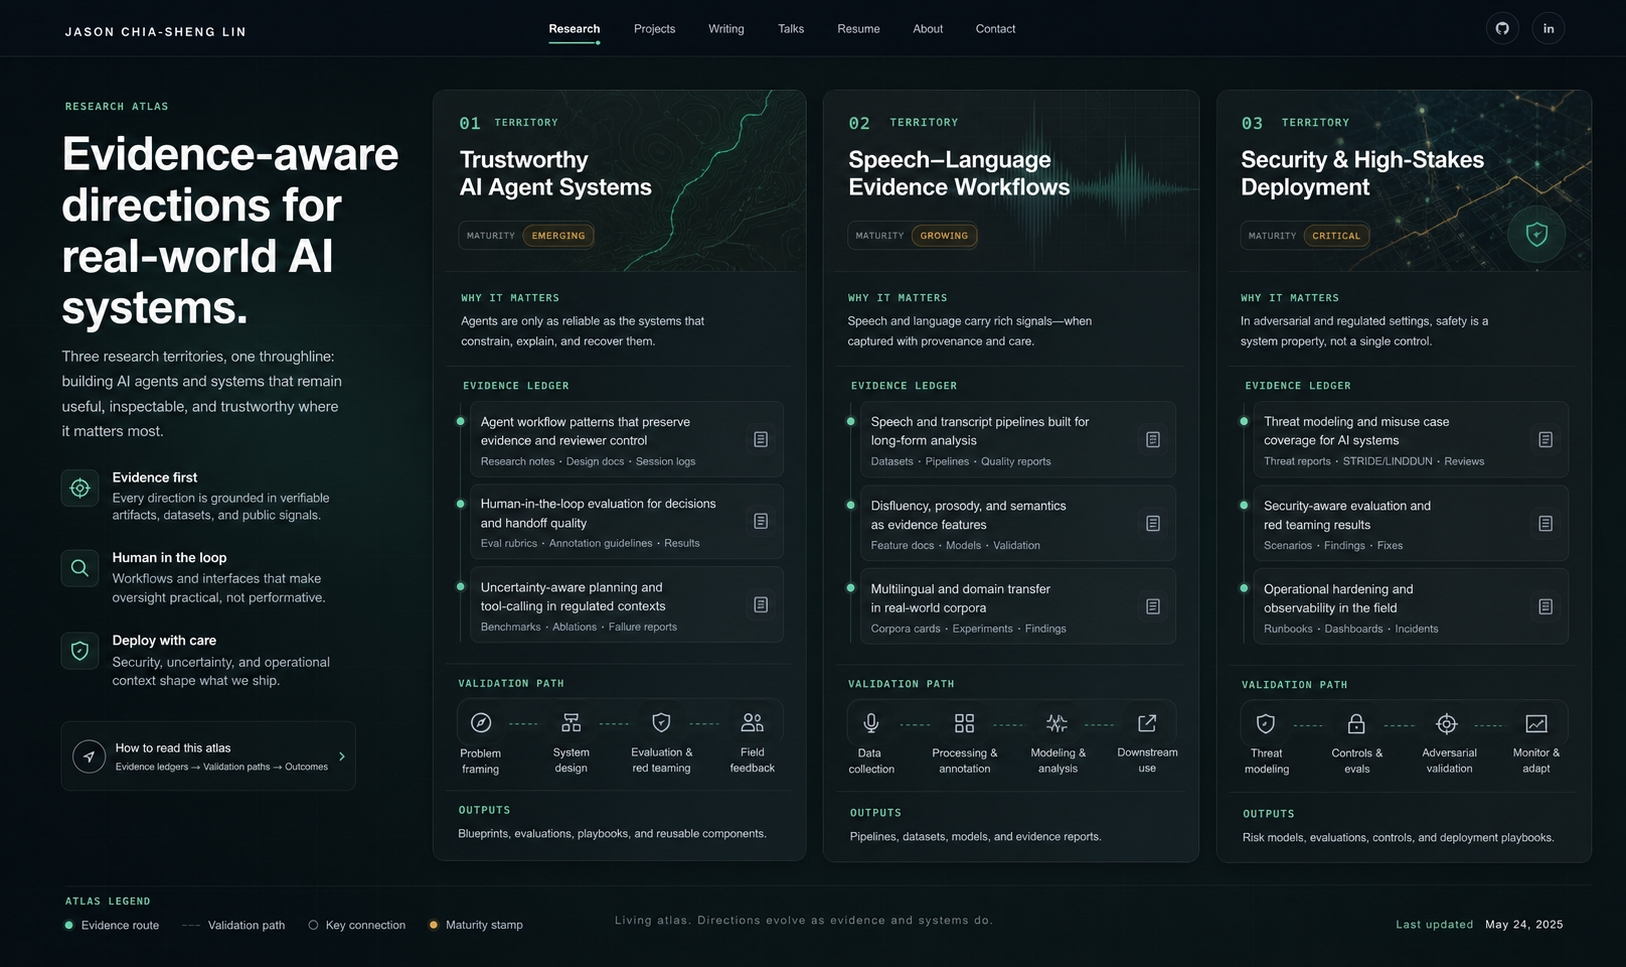Image resolution: width=1626 pixels, height=967 pixels.
Task: Open the Projects nav item
Action: (654, 29)
